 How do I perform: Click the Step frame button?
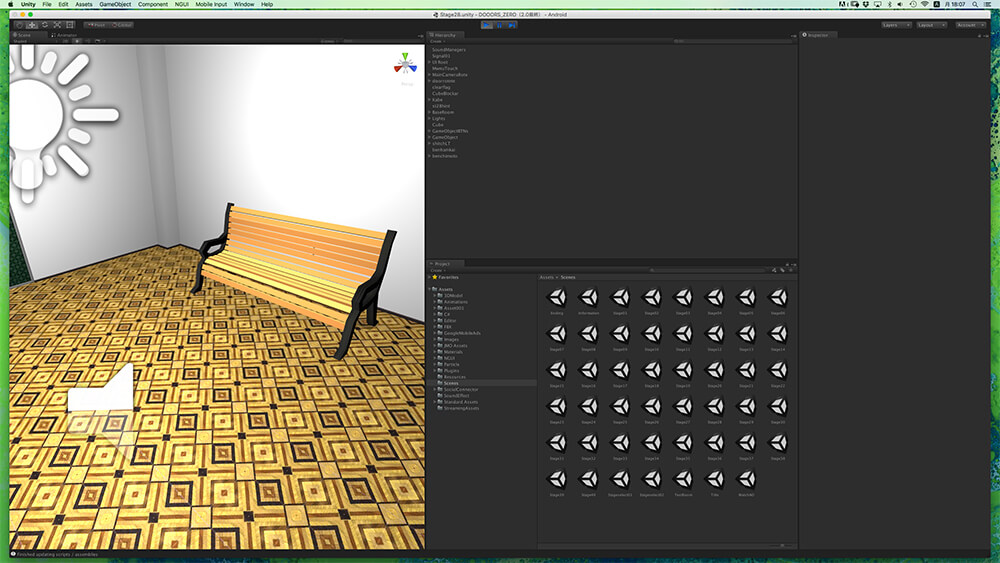point(512,24)
